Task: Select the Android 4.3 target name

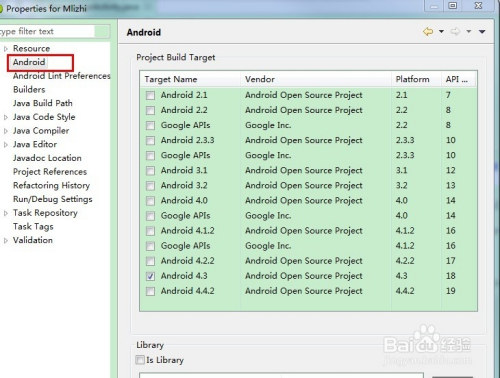Action: click(184, 276)
